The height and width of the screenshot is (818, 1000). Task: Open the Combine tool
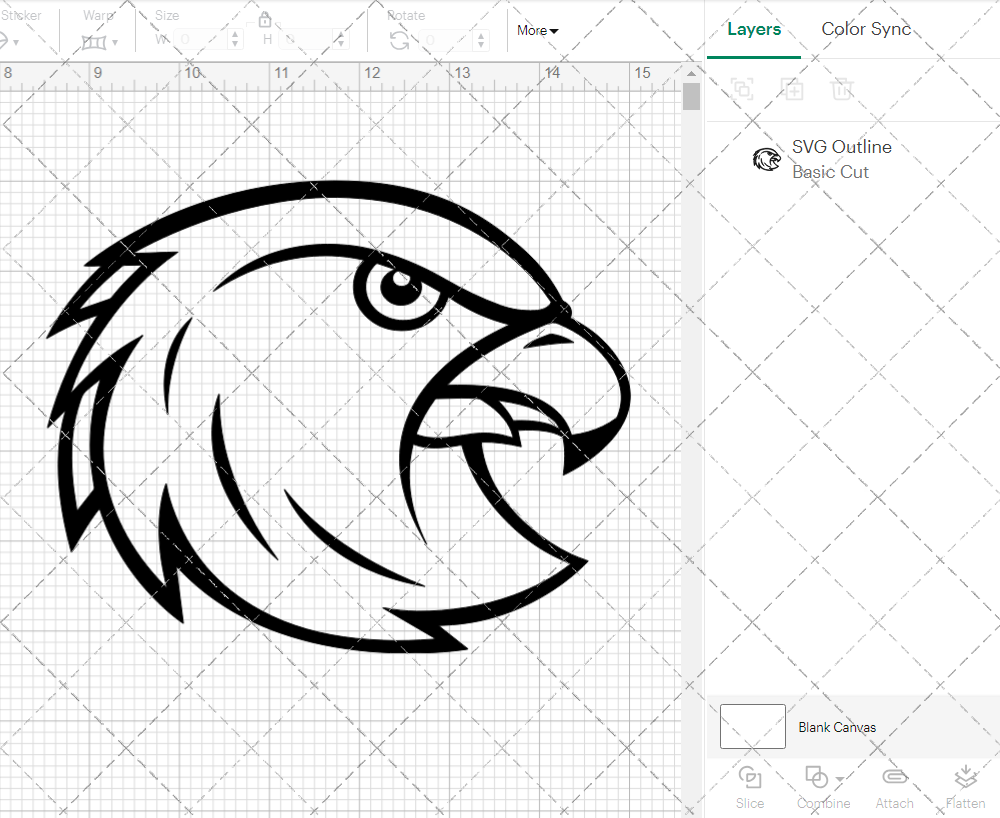[x=817, y=786]
